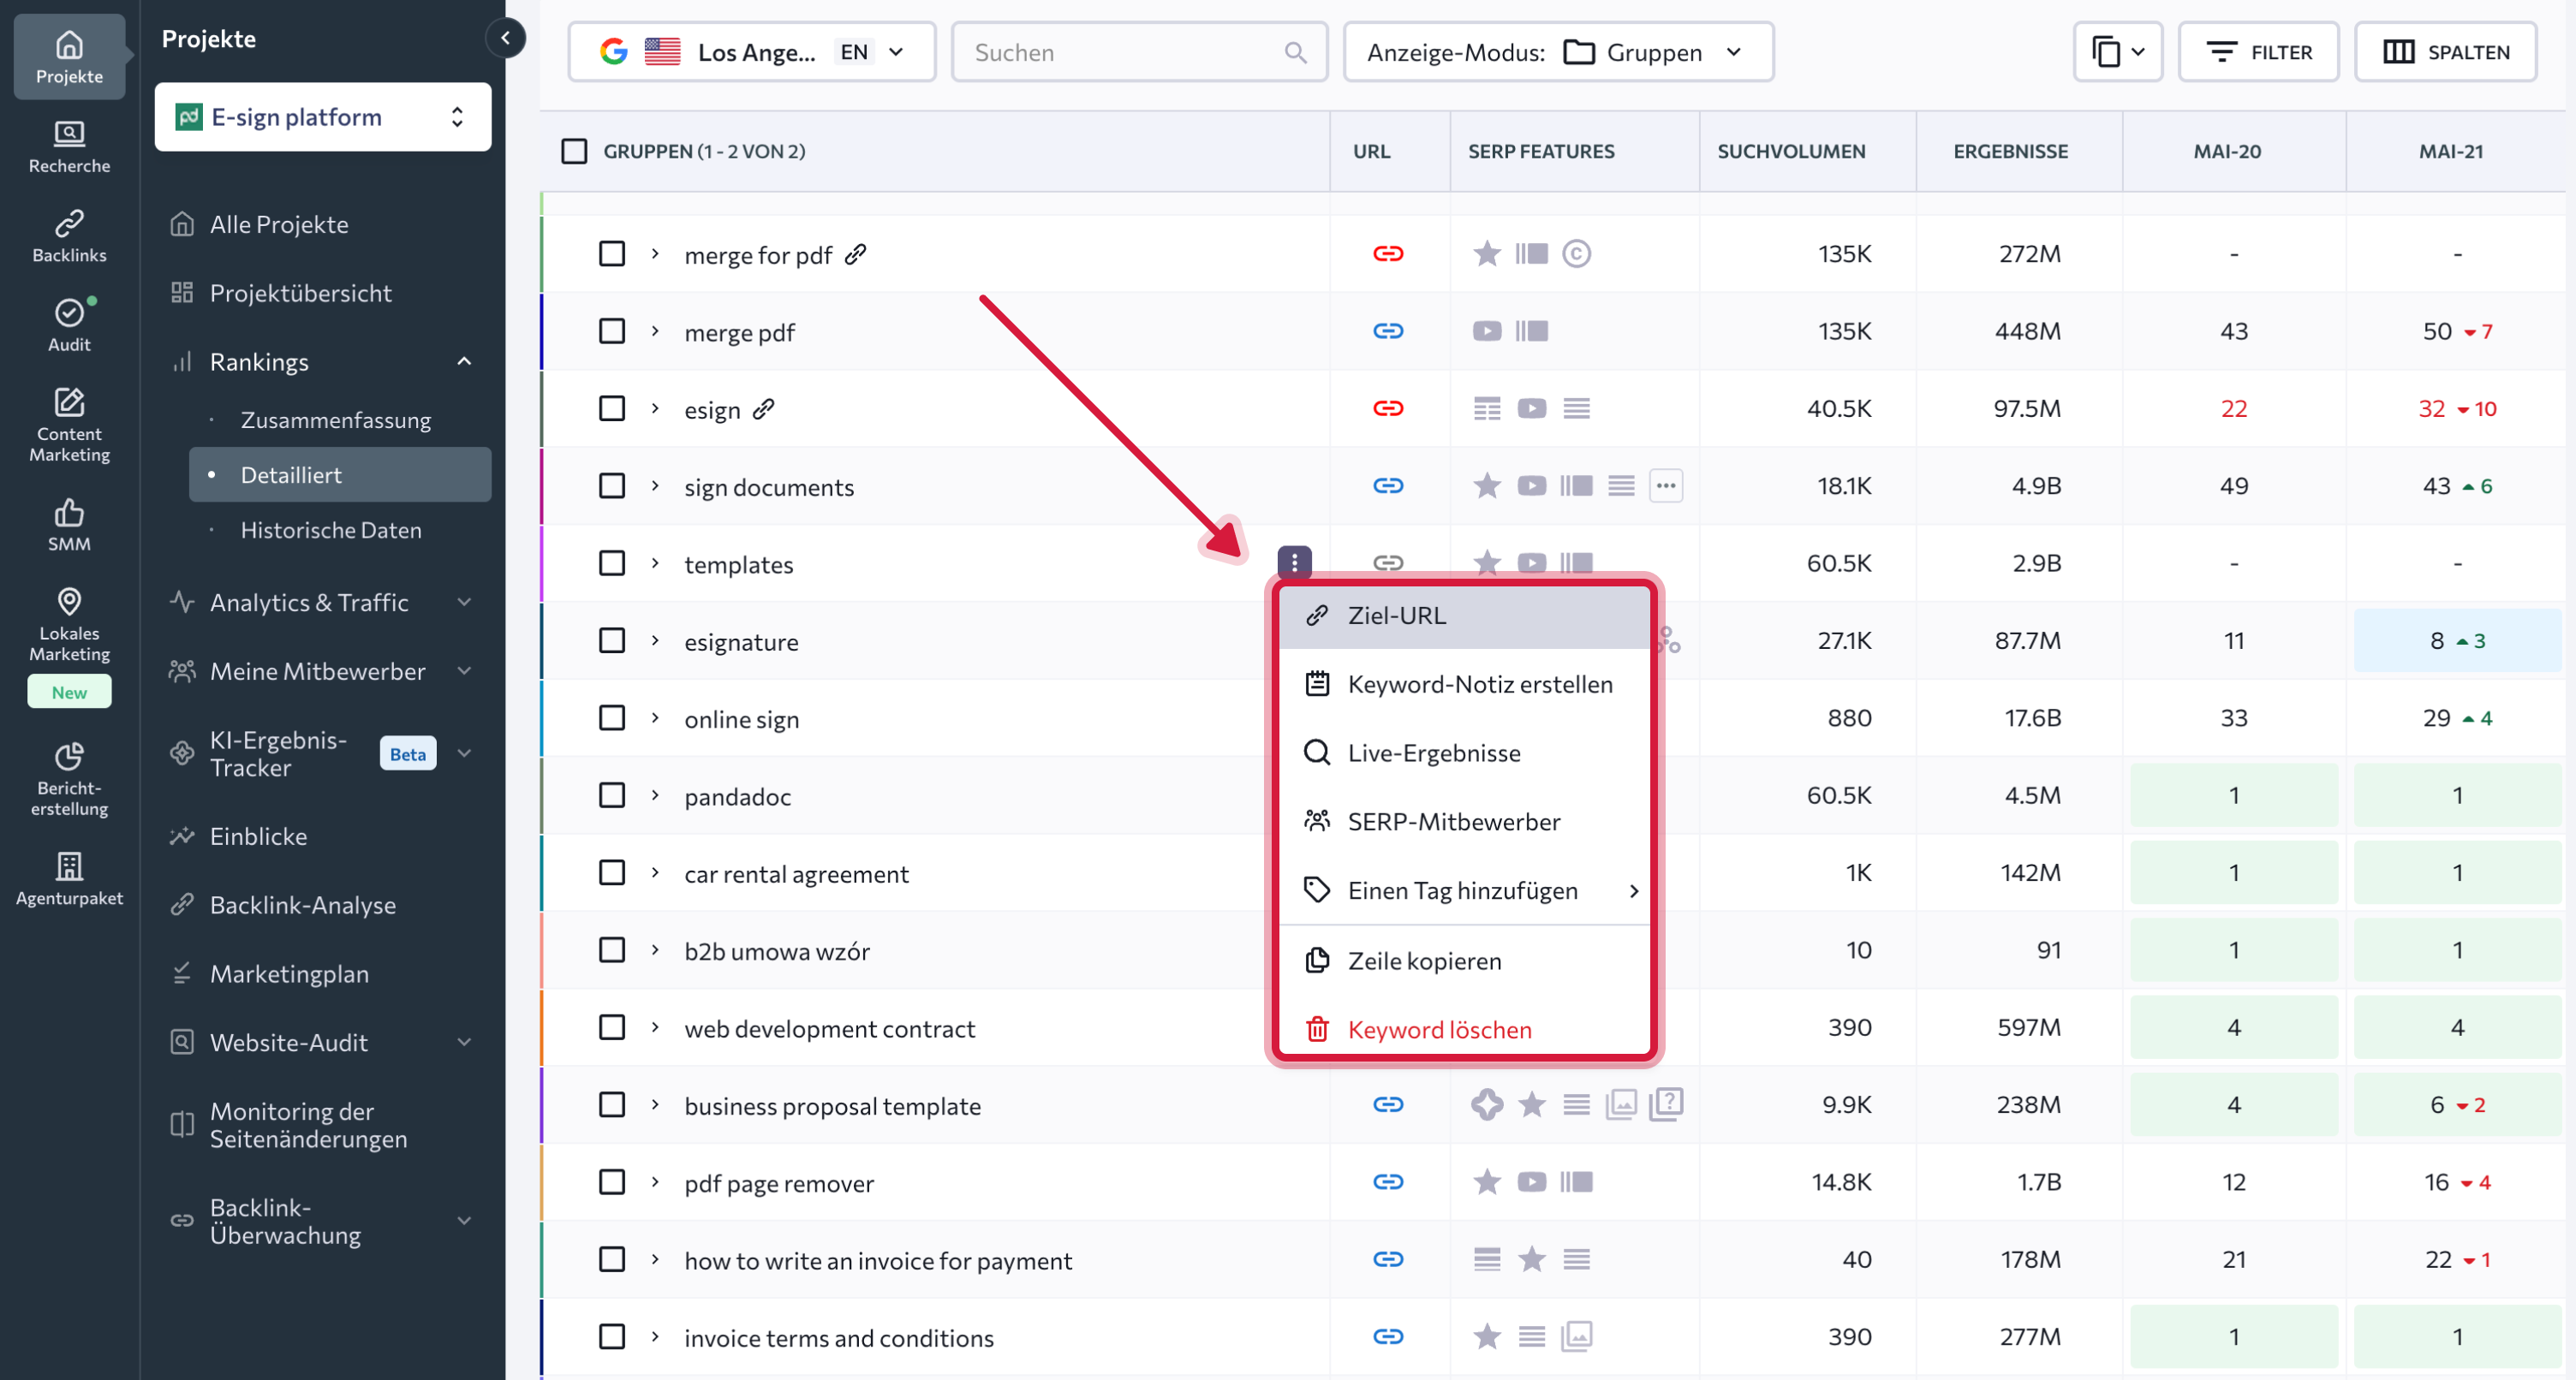Click URL link icon for pdf page remover
This screenshot has height=1380, width=2576.
click(1388, 1182)
